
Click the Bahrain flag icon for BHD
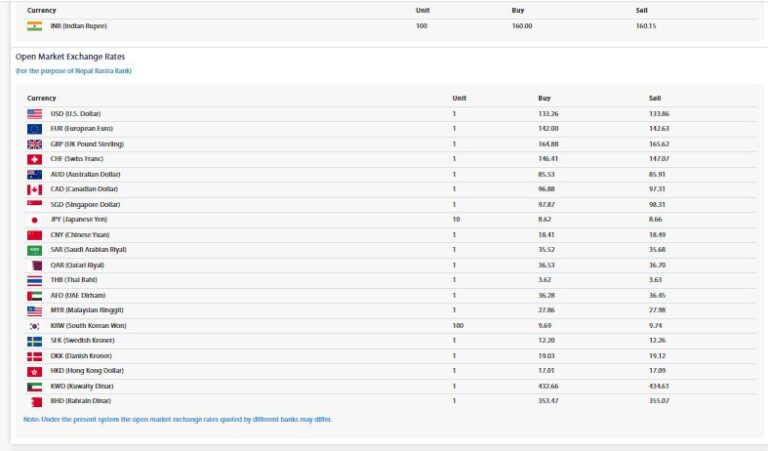click(34, 401)
